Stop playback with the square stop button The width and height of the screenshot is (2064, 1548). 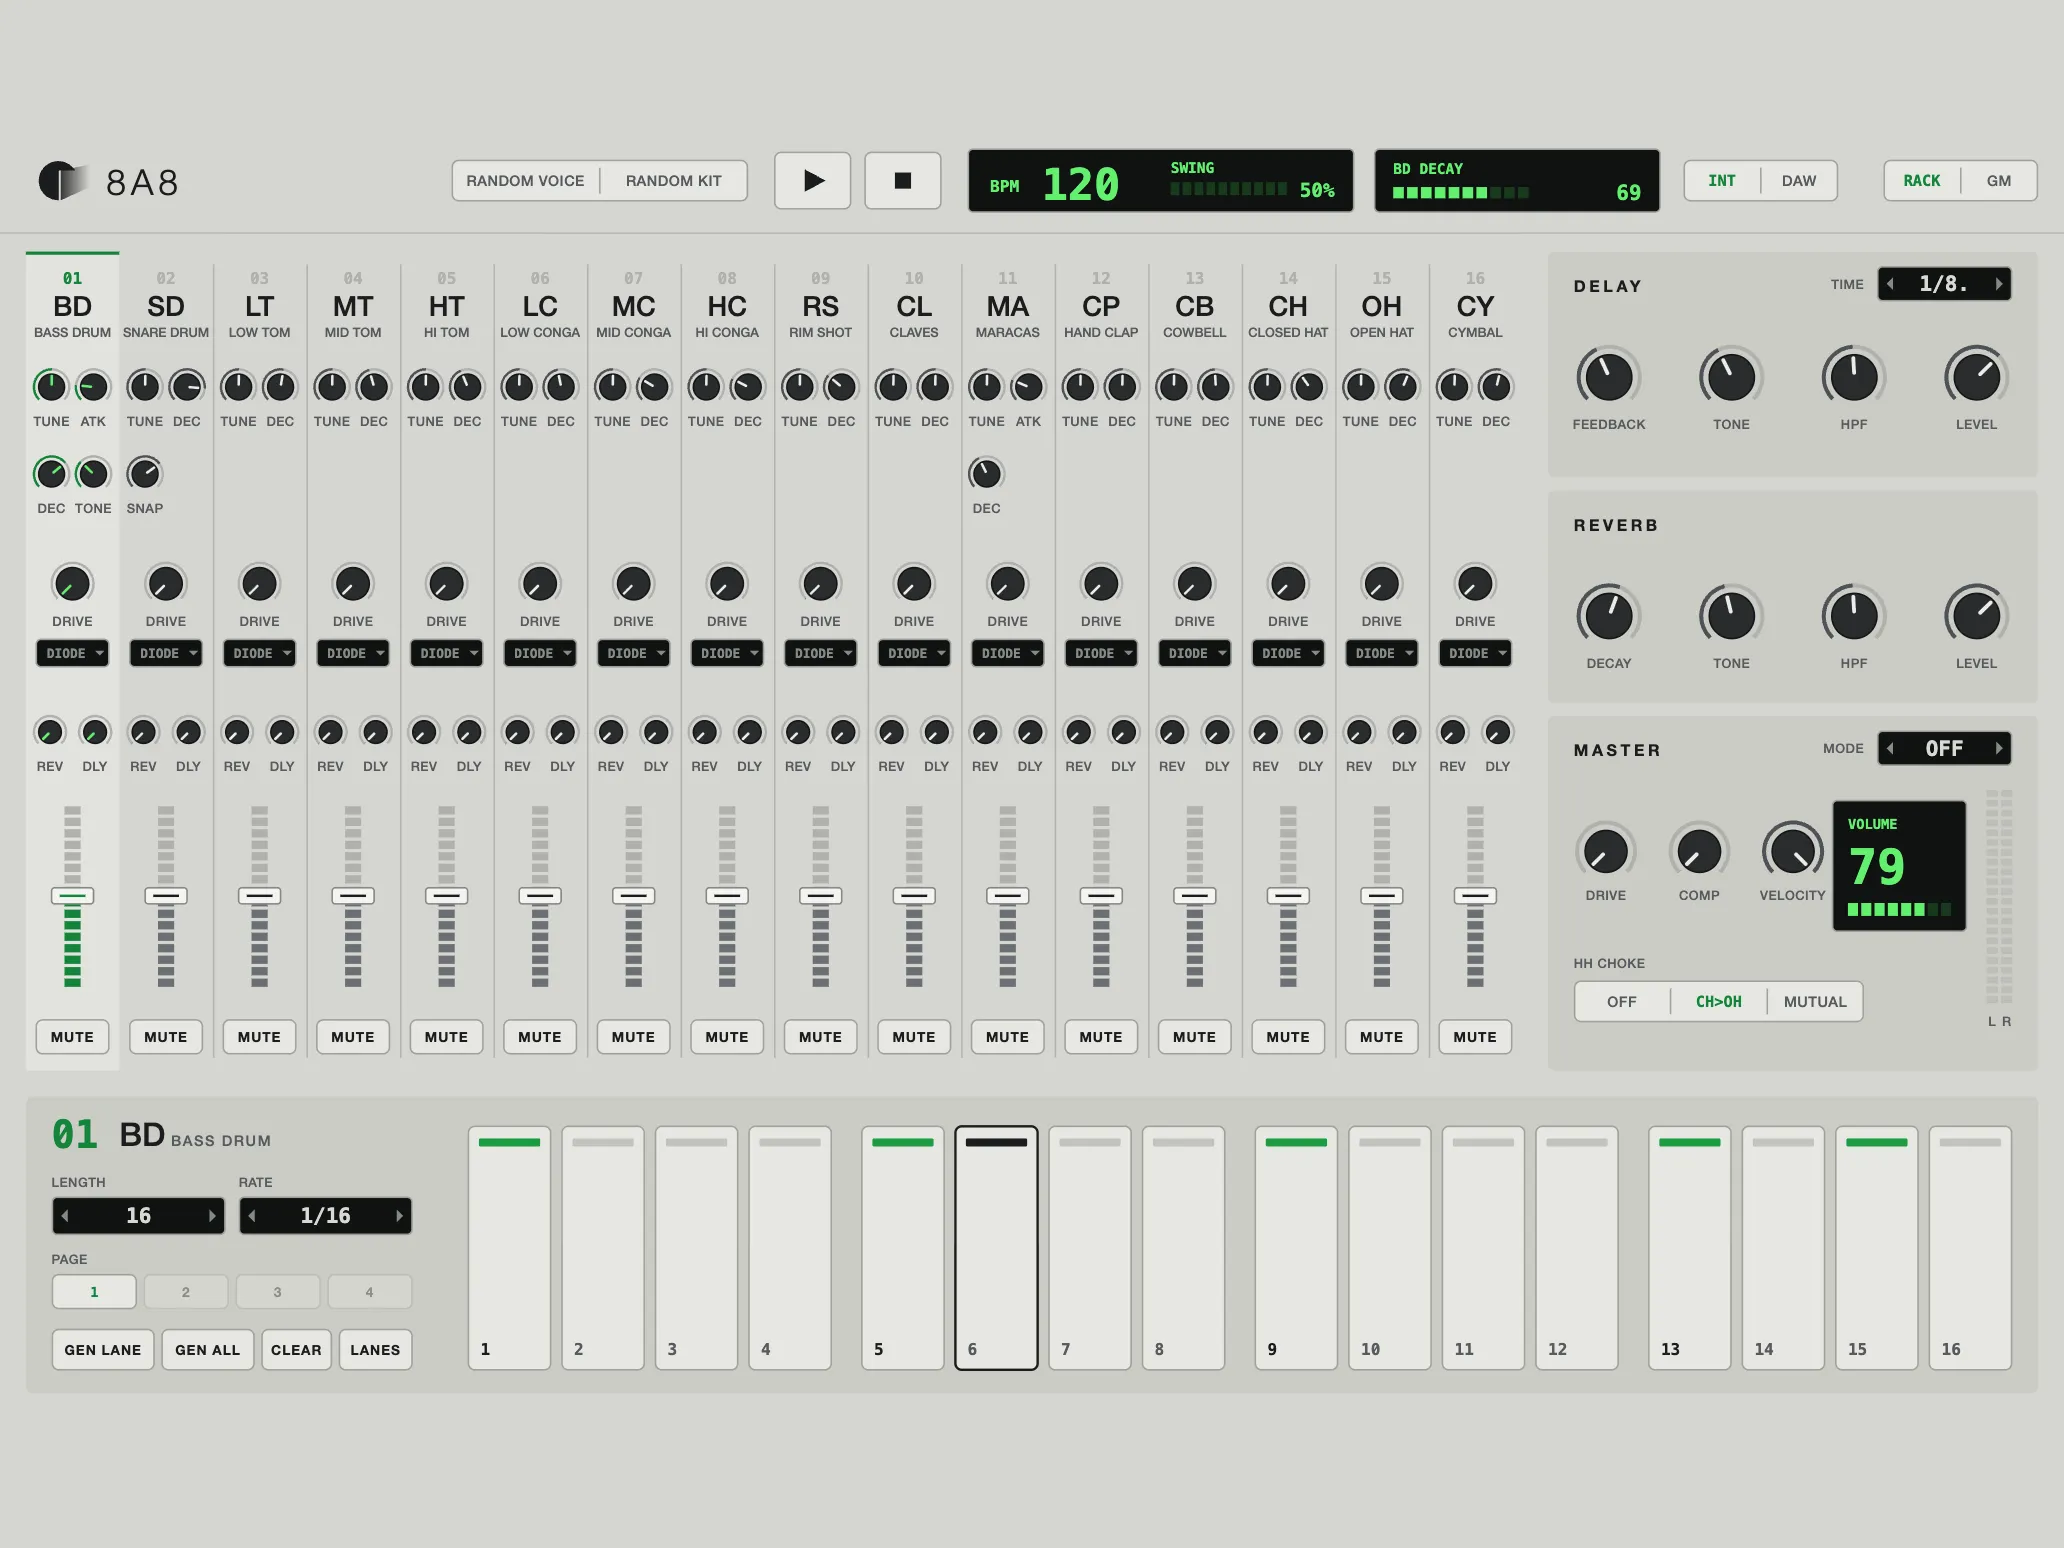click(x=902, y=181)
